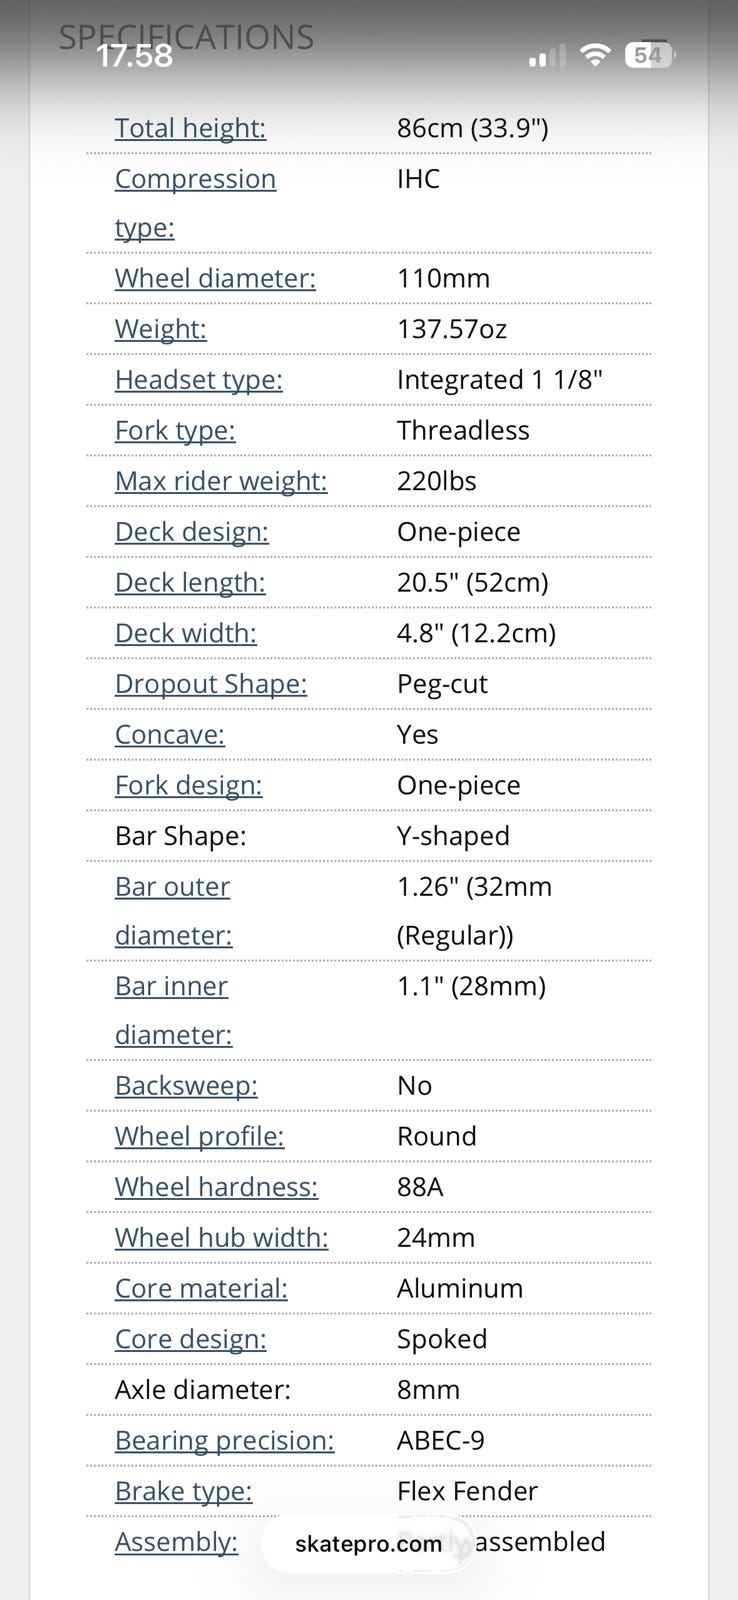Tap the skatepro.com address pill

coord(369,1543)
